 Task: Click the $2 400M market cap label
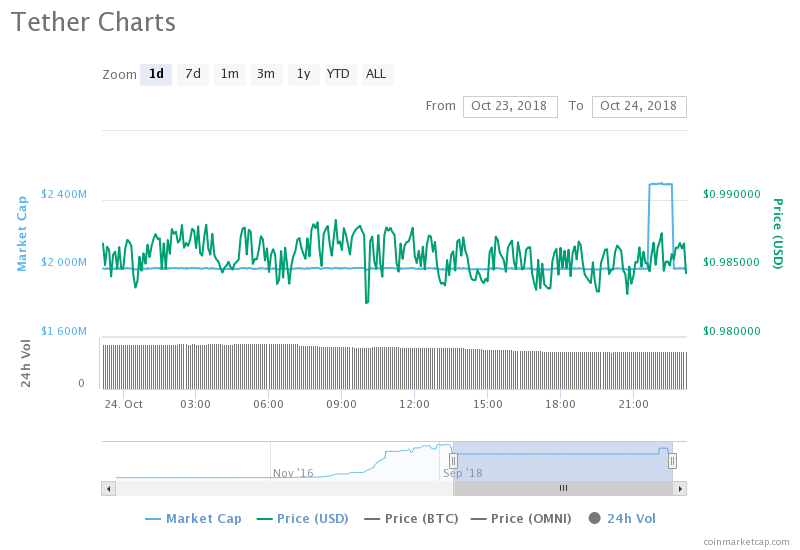click(64, 194)
